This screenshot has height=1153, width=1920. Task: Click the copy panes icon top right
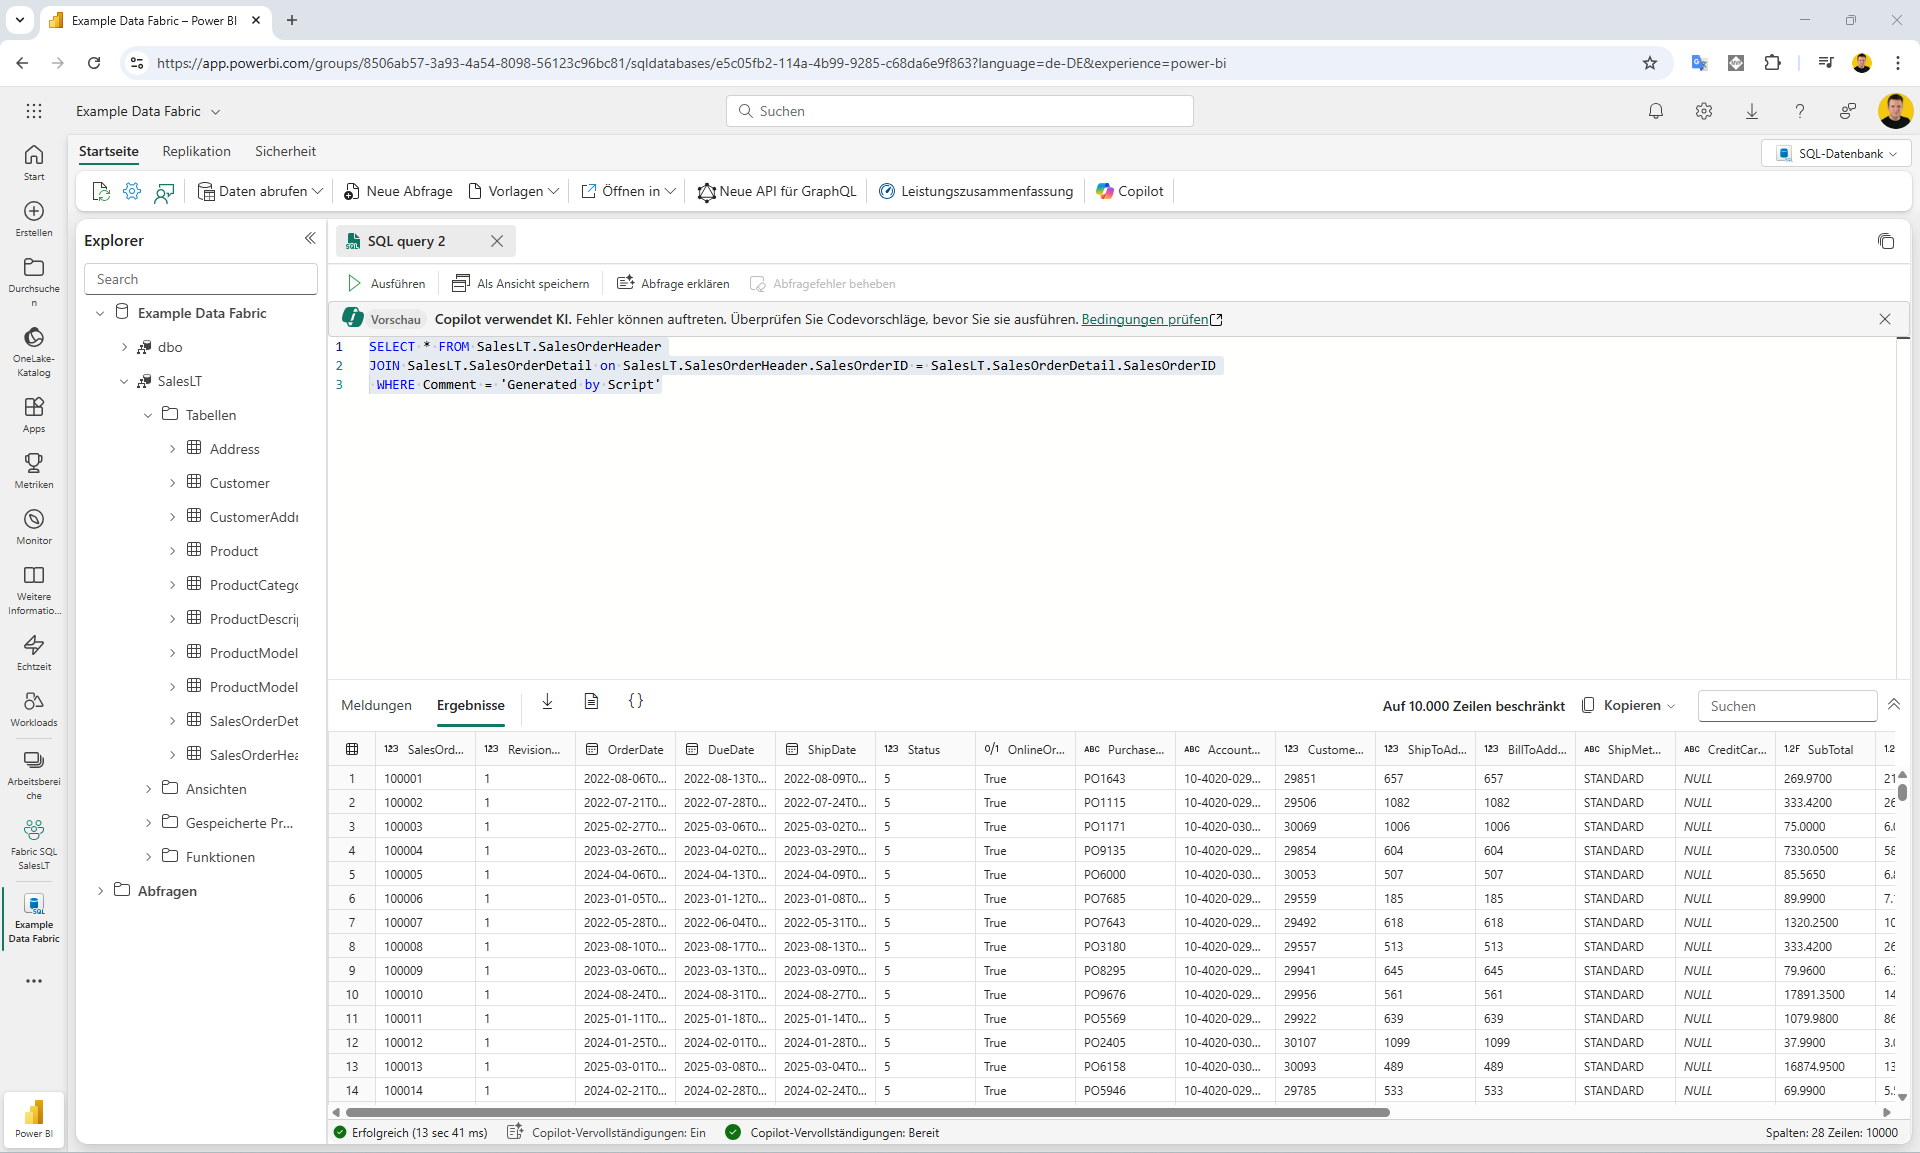click(x=1886, y=241)
